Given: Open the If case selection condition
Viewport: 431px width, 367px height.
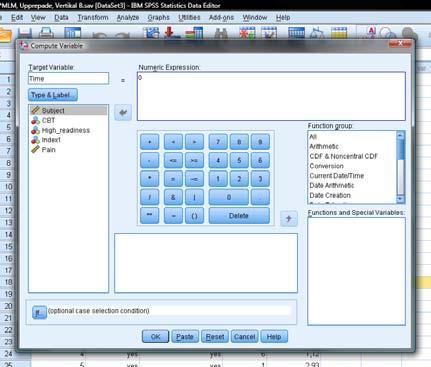Looking at the screenshot, I should (39, 312).
